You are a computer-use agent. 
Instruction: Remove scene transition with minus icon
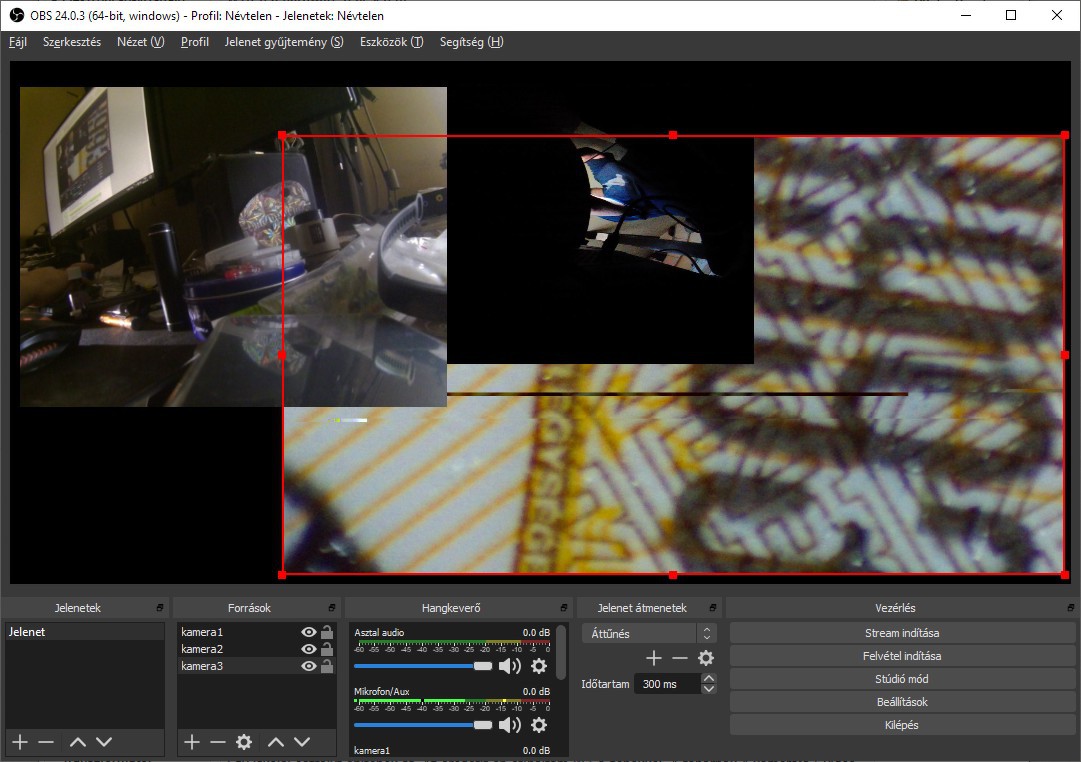coord(680,658)
